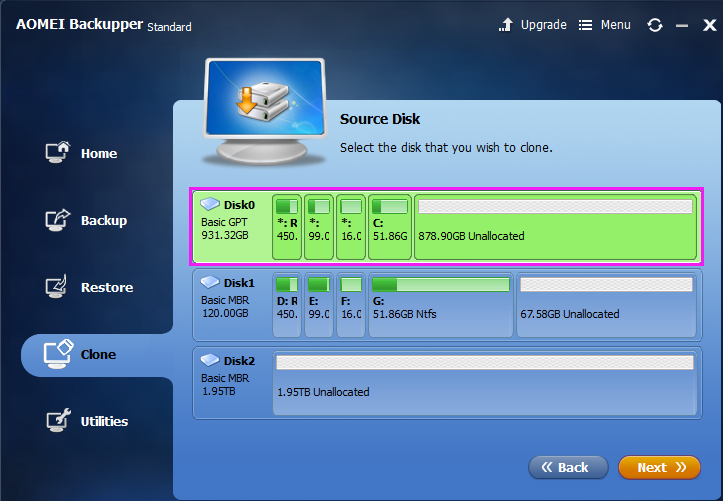Screen dimensions: 723x501
Task: Click the G: 51.86GB Ntfs partition
Action: point(441,305)
